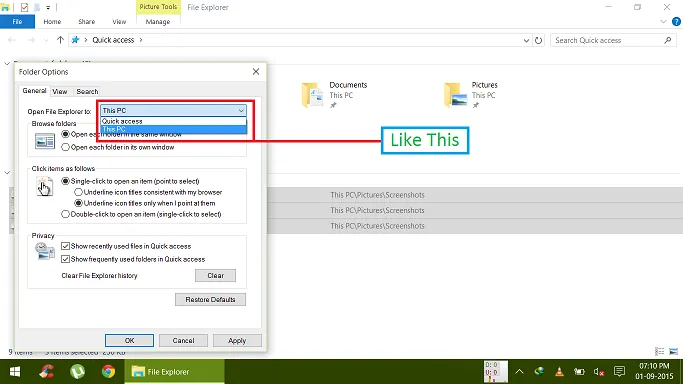Open the File Explorer help icon
This screenshot has width=683, height=384.
coord(676,21)
